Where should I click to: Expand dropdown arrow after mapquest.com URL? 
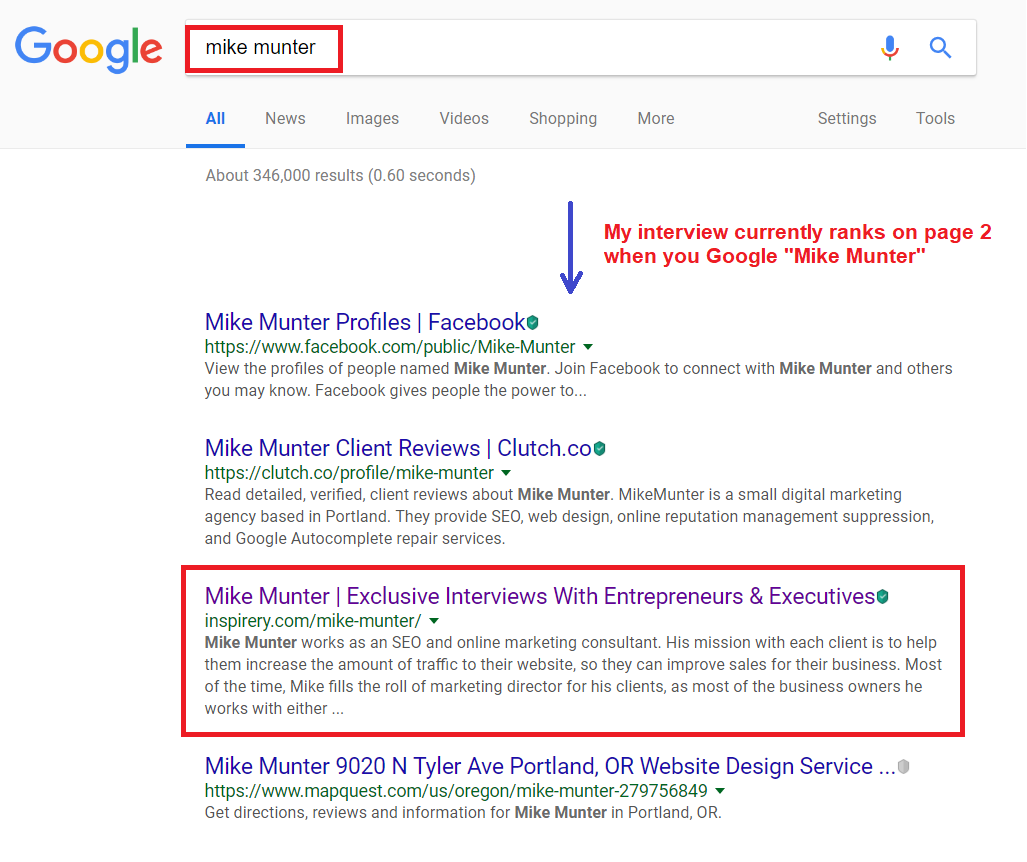tap(720, 791)
